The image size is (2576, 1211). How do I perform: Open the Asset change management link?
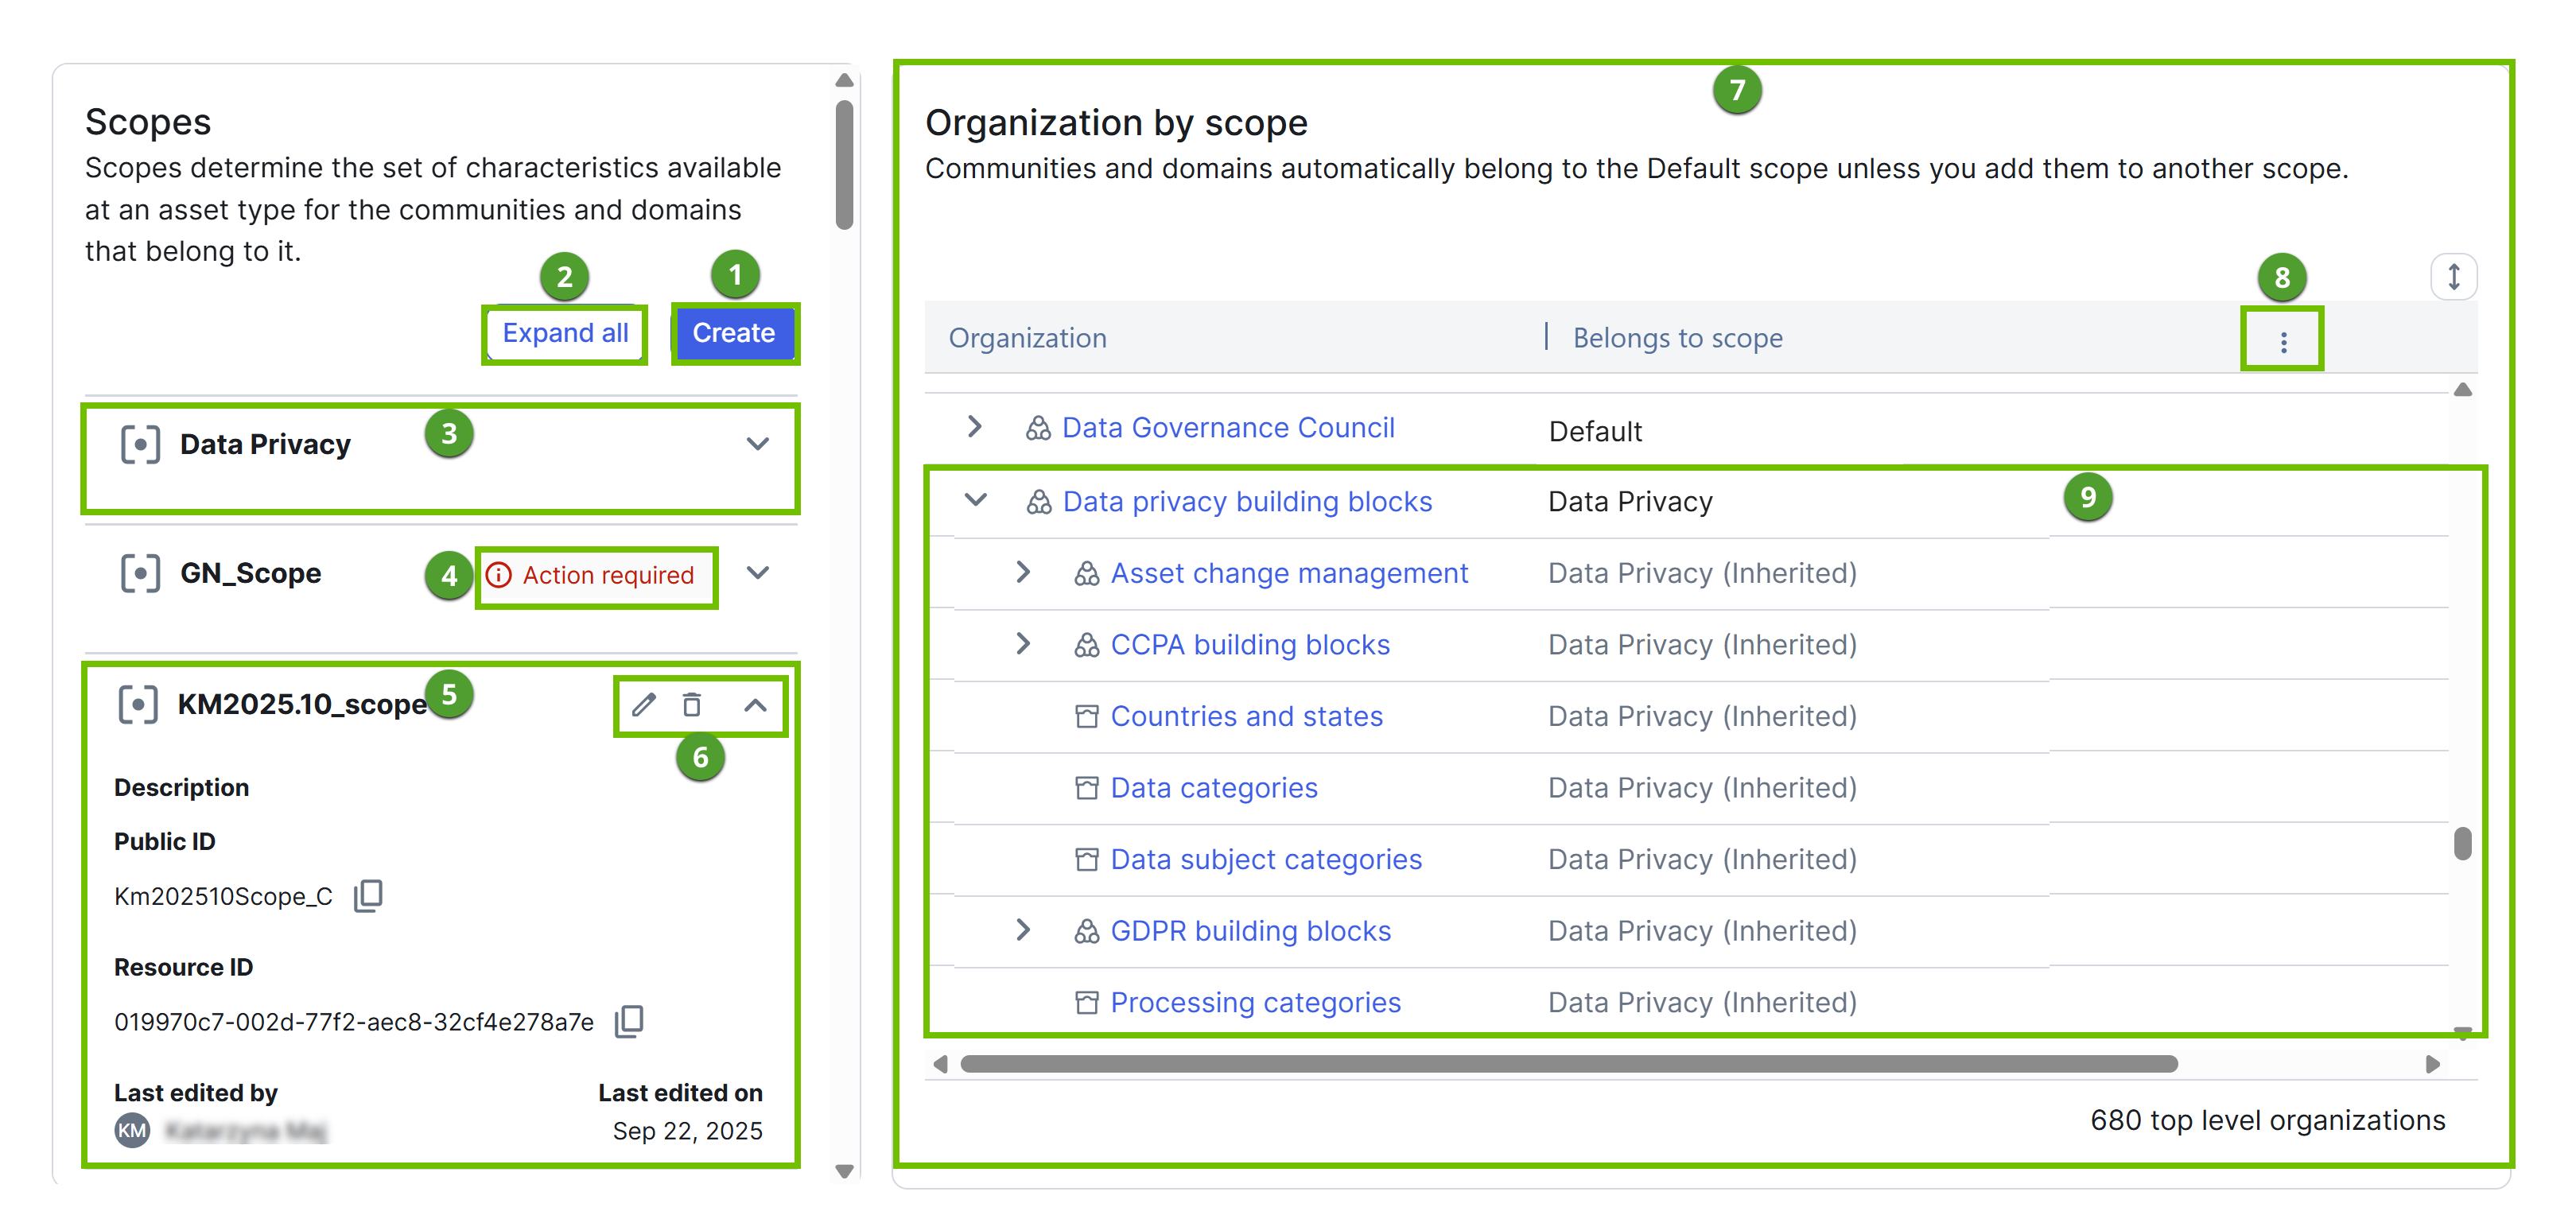point(1288,573)
